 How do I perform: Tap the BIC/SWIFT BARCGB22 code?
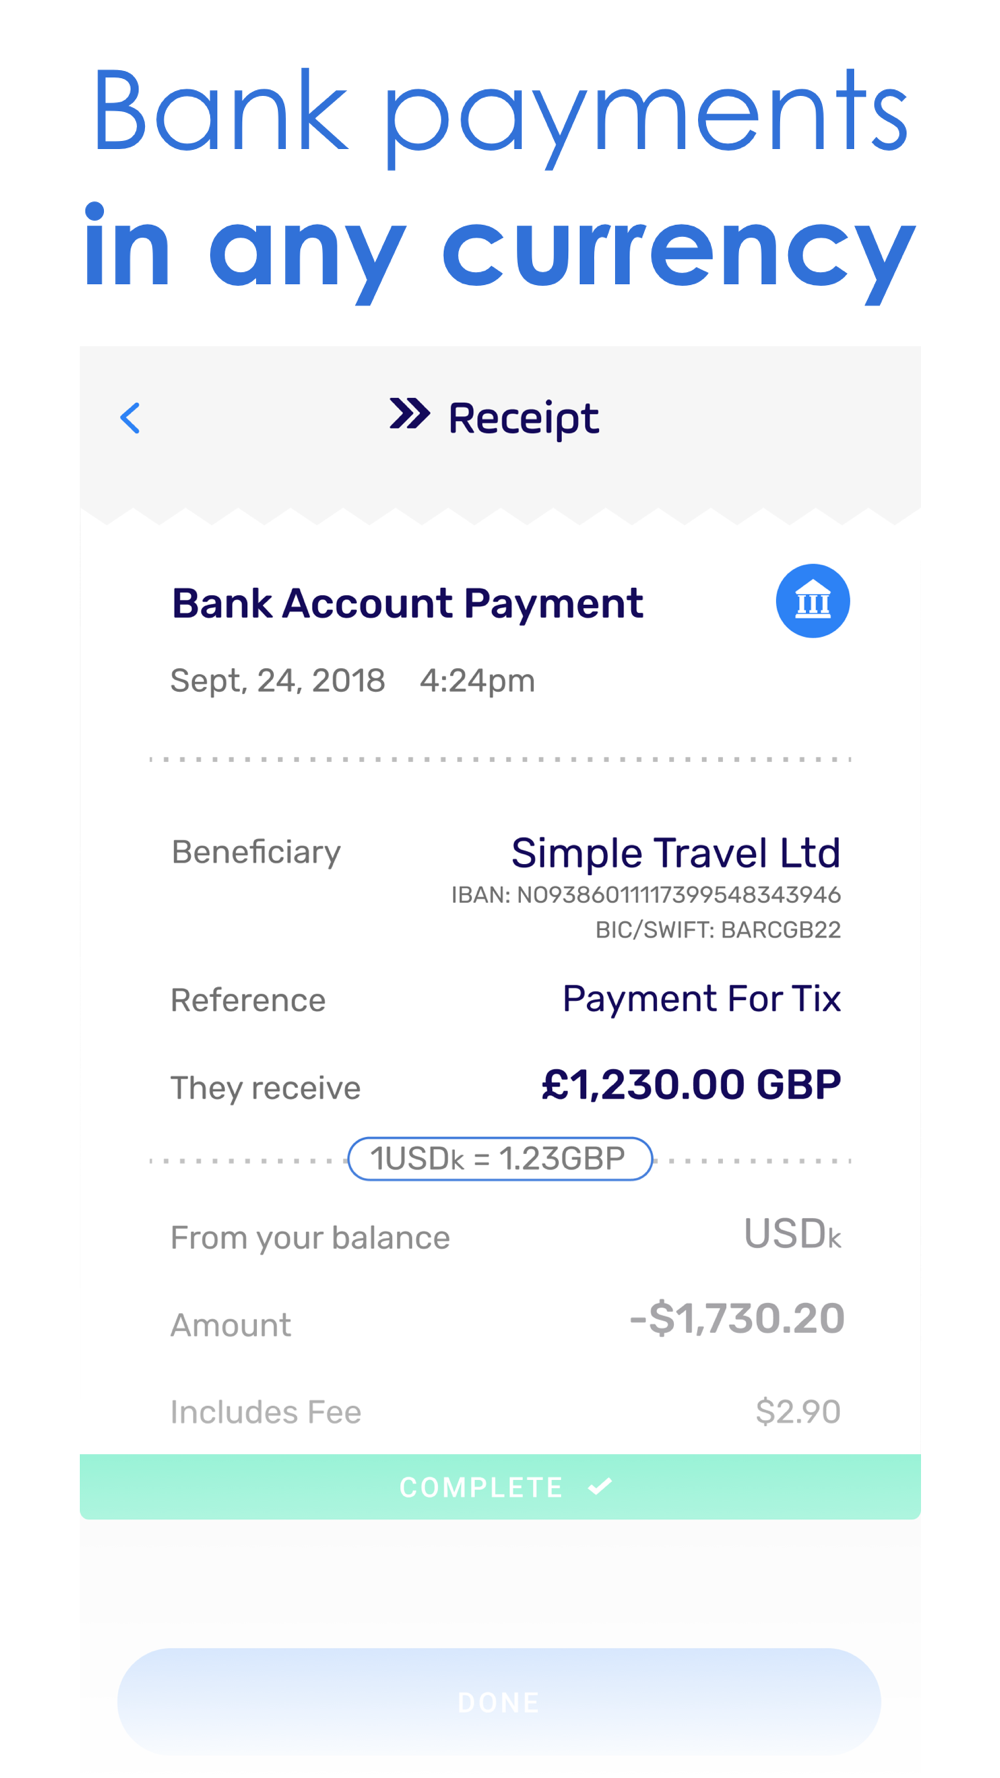coord(718,930)
